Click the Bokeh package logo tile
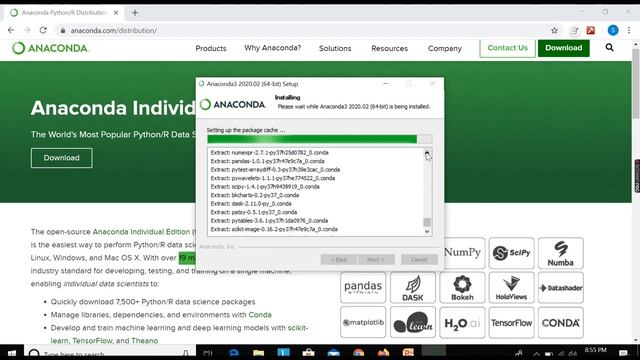Viewport: 640px width, 360px height. click(x=462, y=288)
